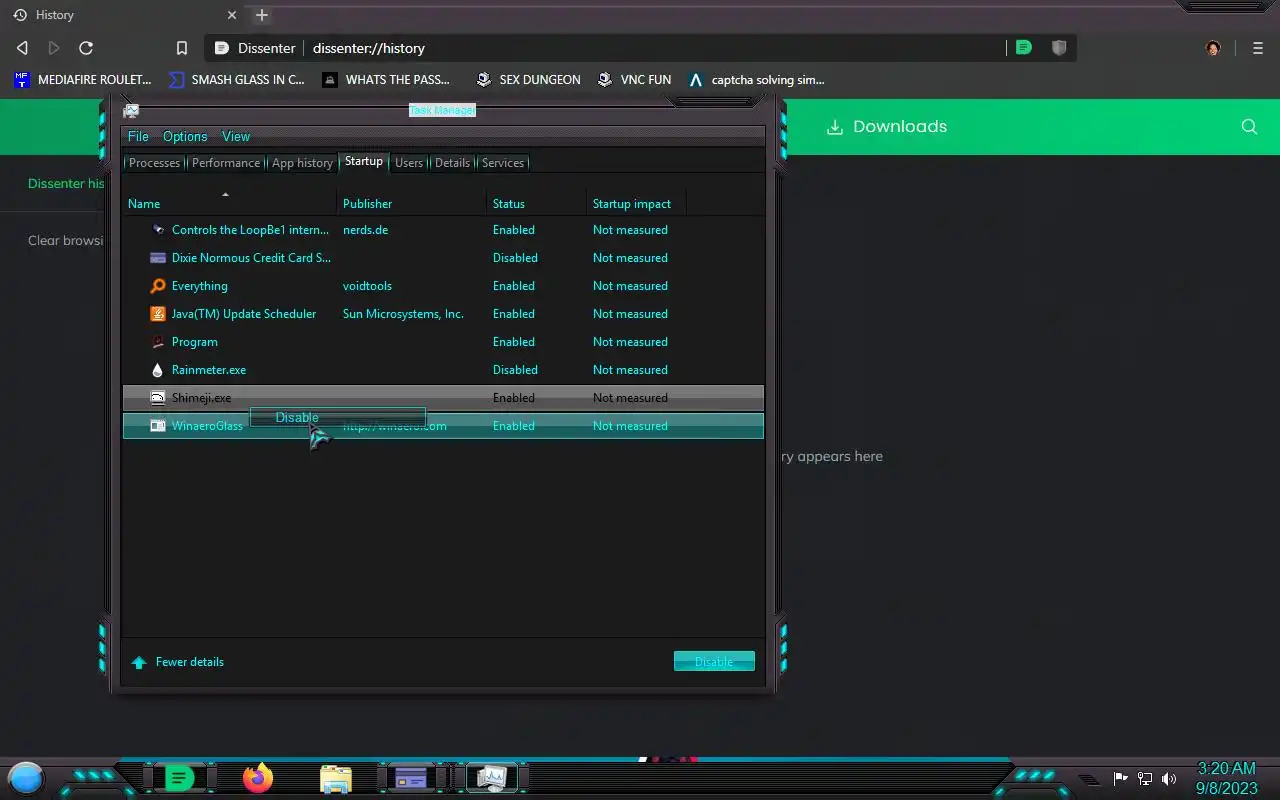1280x800 pixels.
Task: Open the Downloads section in Dissenter
Action: click(x=886, y=126)
